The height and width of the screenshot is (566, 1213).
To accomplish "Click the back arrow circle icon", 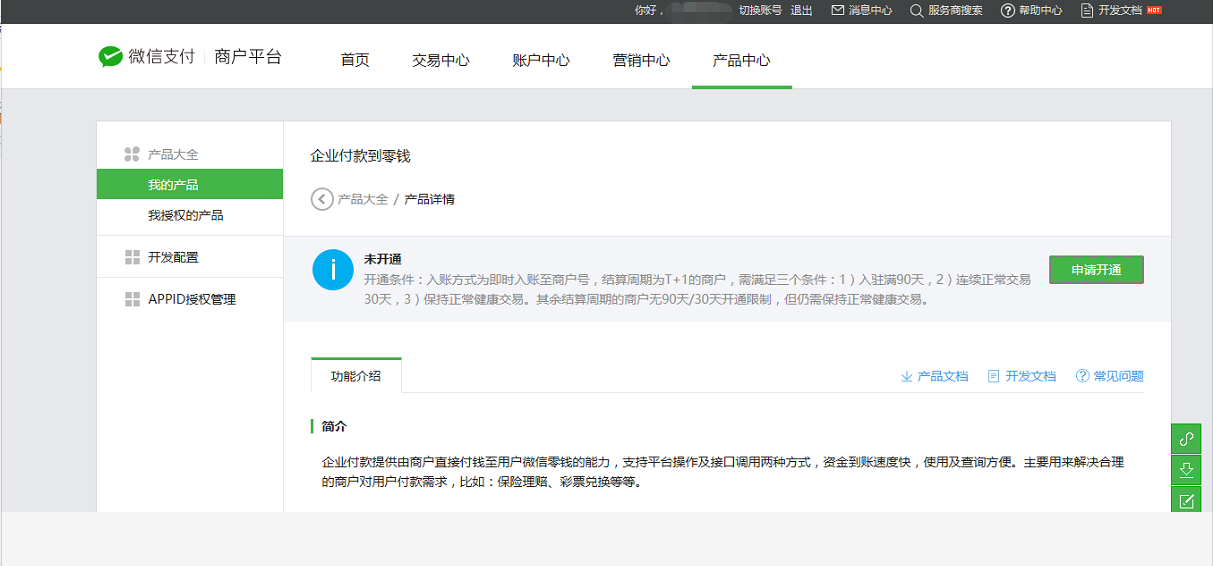I will pos(322,199).
